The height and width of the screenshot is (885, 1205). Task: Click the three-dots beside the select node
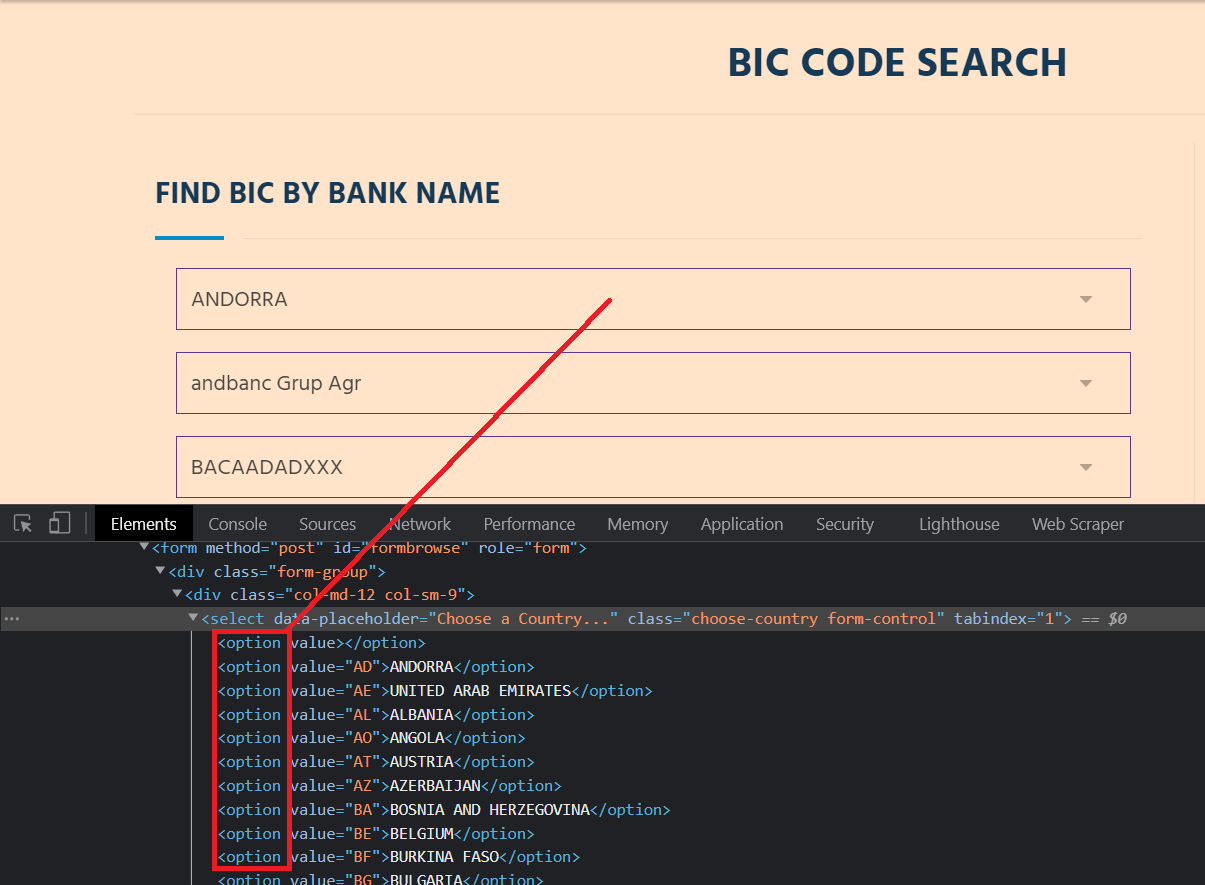[11, 619]
